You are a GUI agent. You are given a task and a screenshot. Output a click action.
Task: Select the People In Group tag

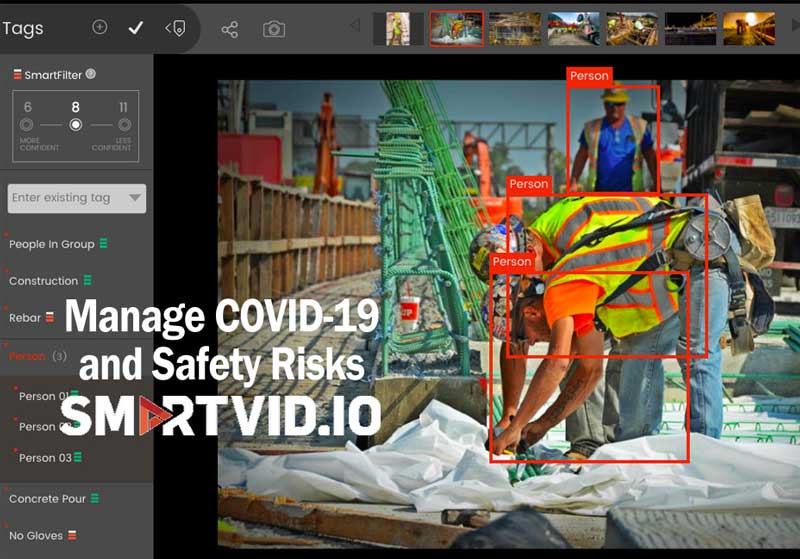[x=52, y=244]
